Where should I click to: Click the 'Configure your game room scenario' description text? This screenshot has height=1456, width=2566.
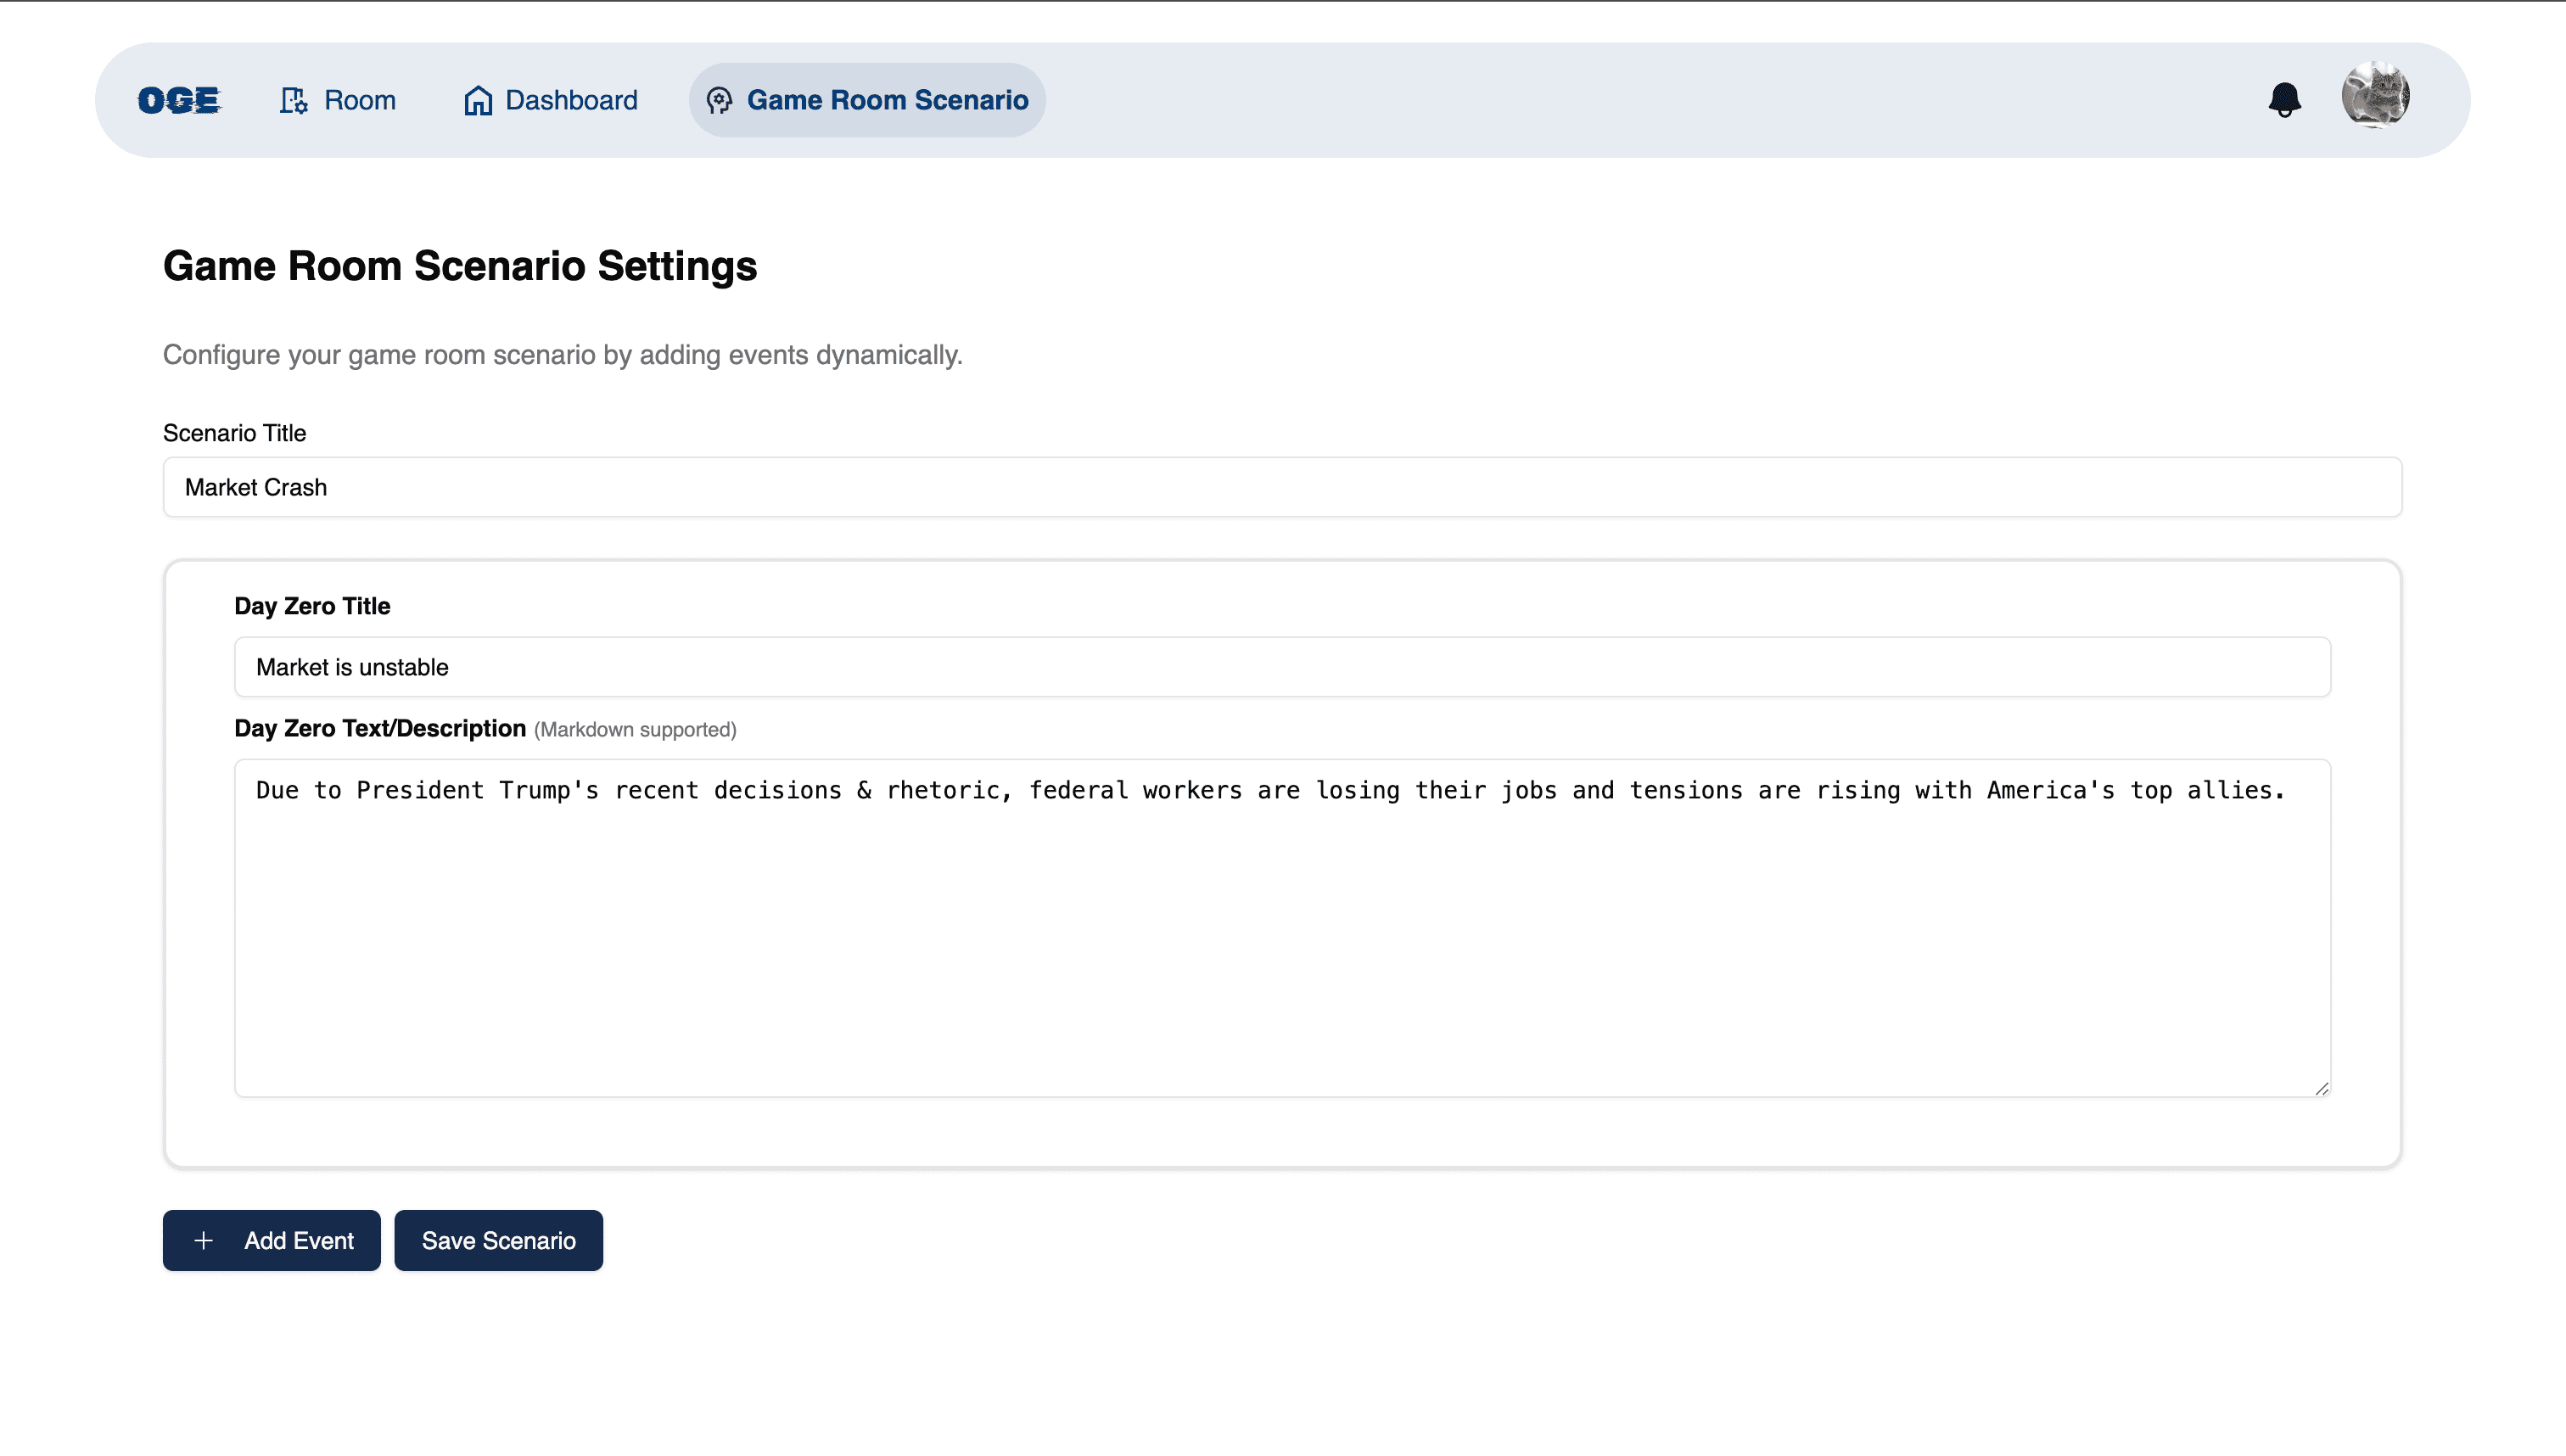point(562,355)
